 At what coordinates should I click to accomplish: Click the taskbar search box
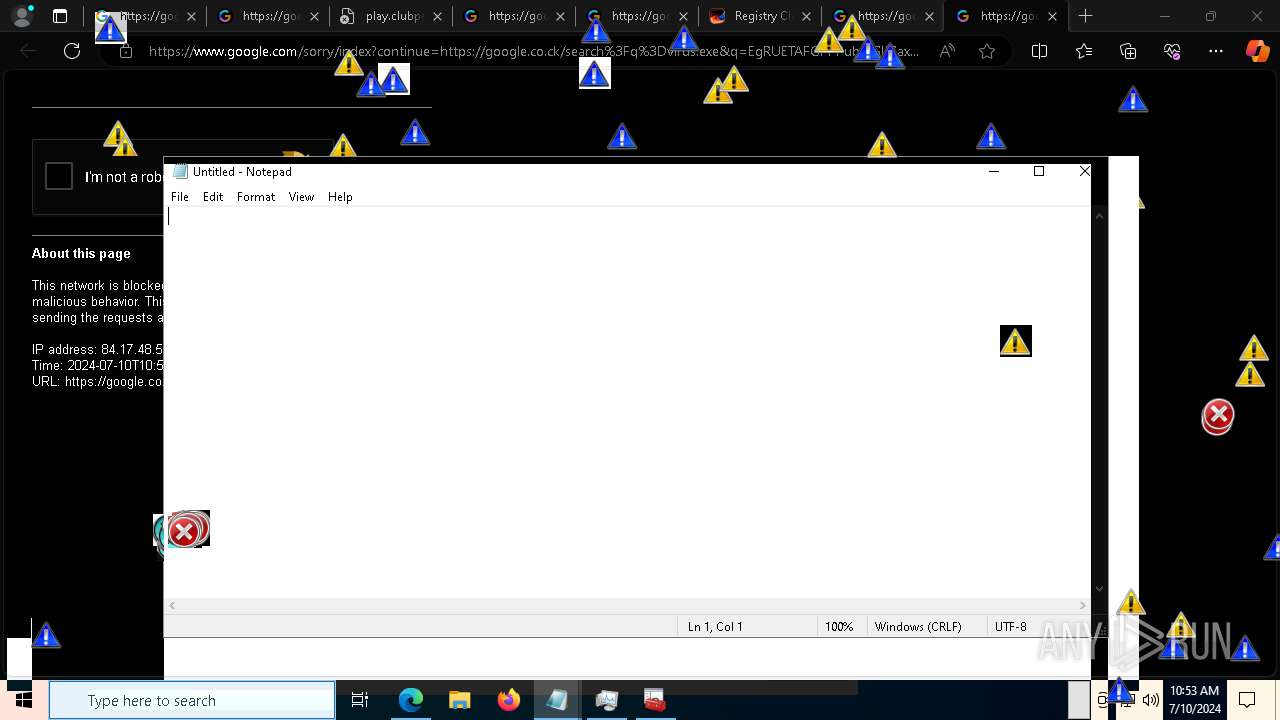pos(192,700)
